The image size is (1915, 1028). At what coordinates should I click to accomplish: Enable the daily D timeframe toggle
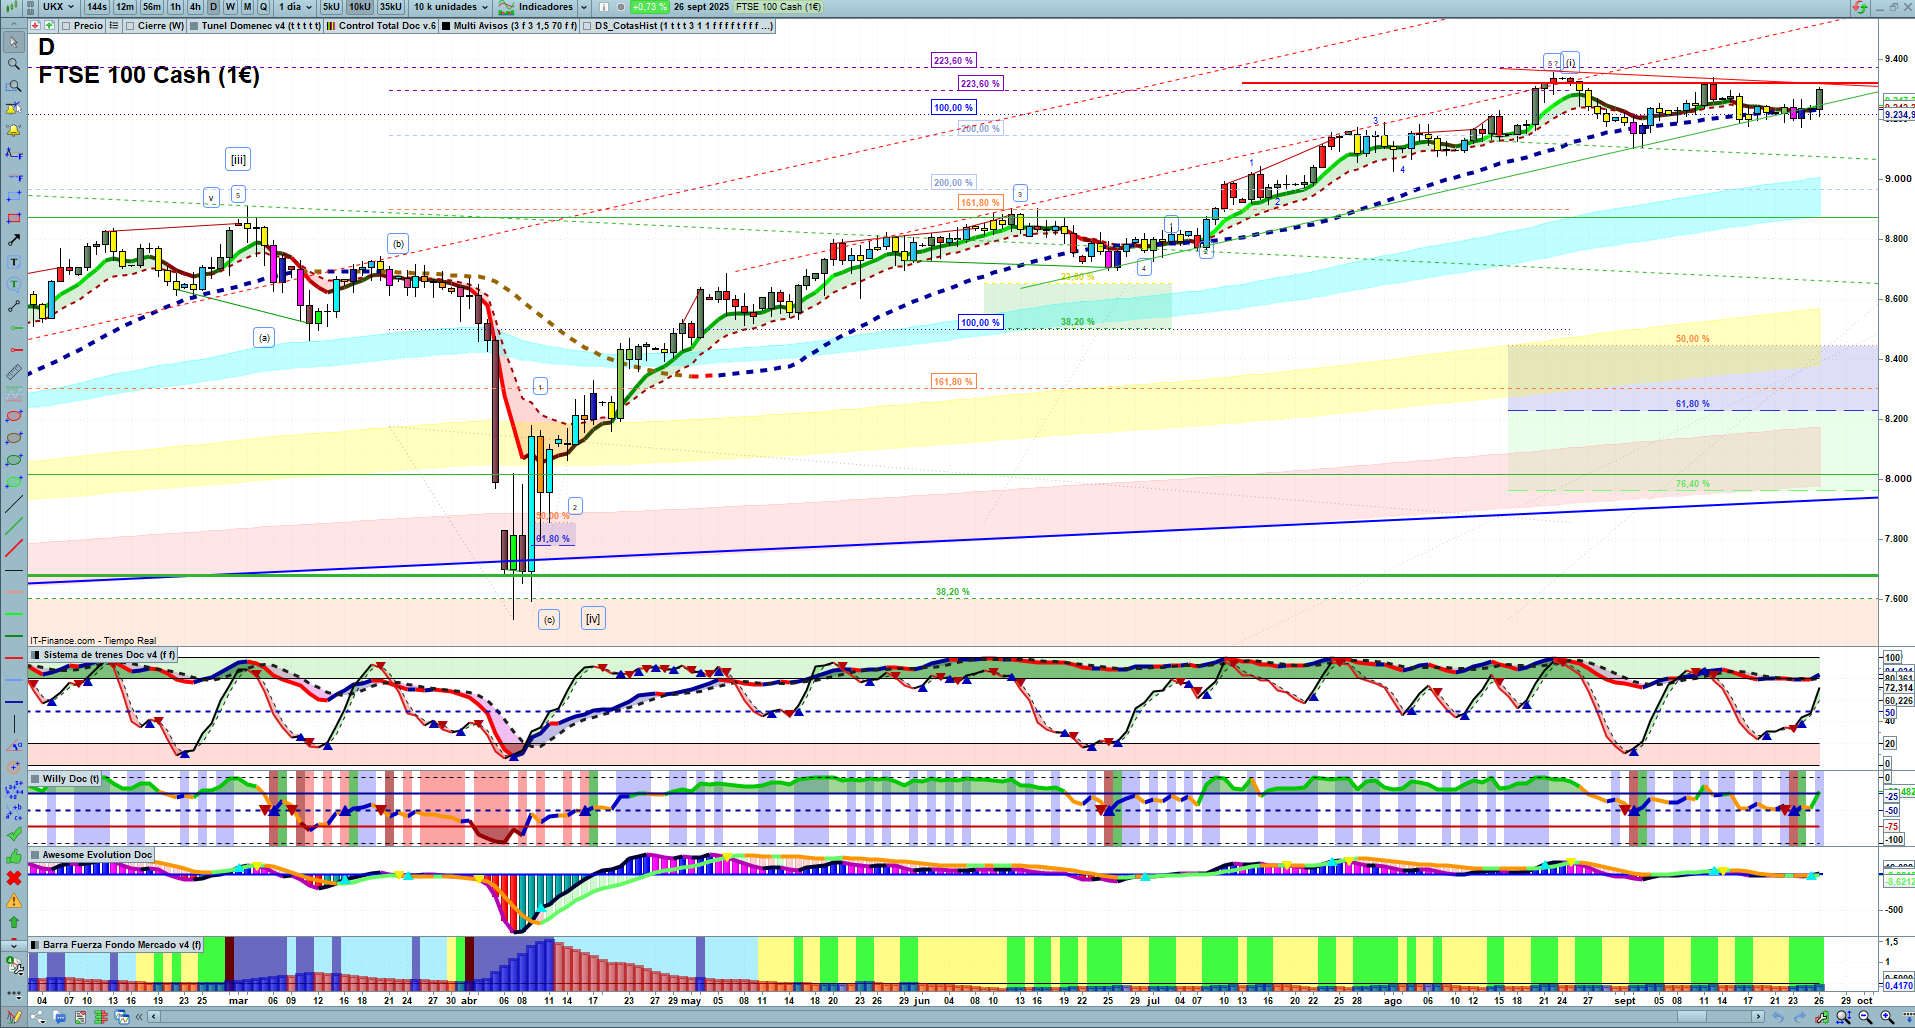click(213, 7)
